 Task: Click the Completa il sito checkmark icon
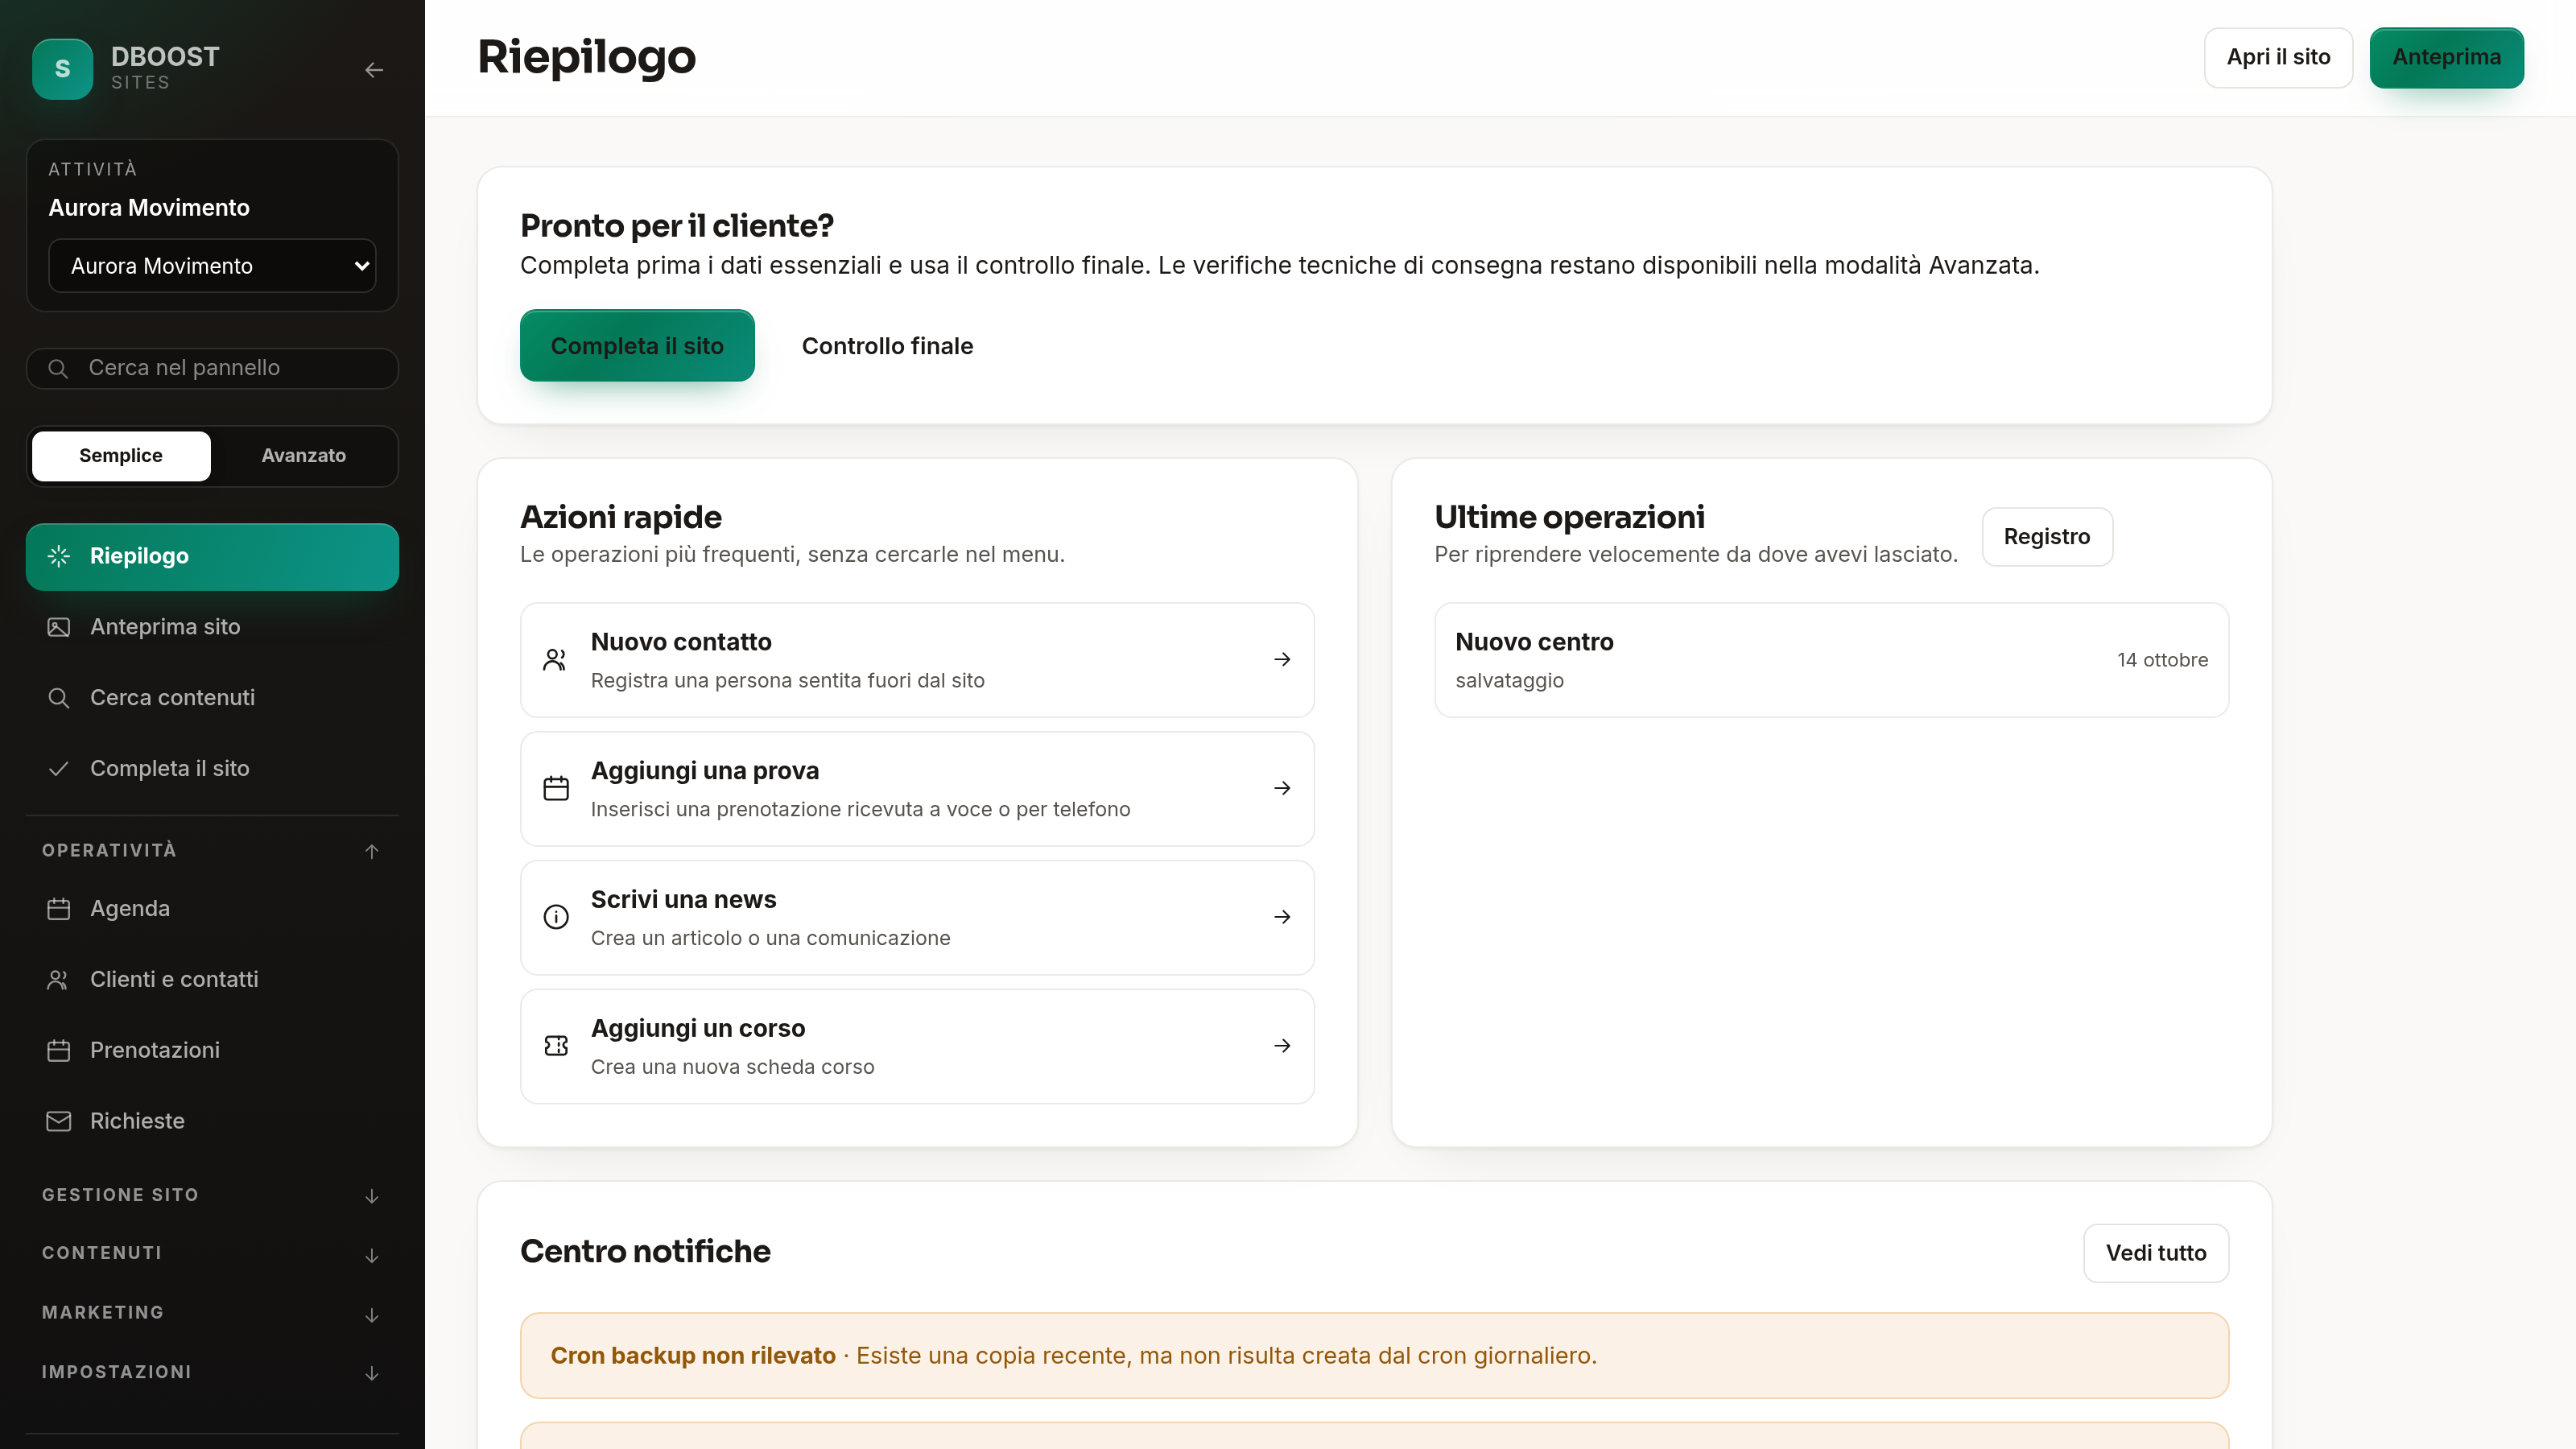click(x=59, y=769)
